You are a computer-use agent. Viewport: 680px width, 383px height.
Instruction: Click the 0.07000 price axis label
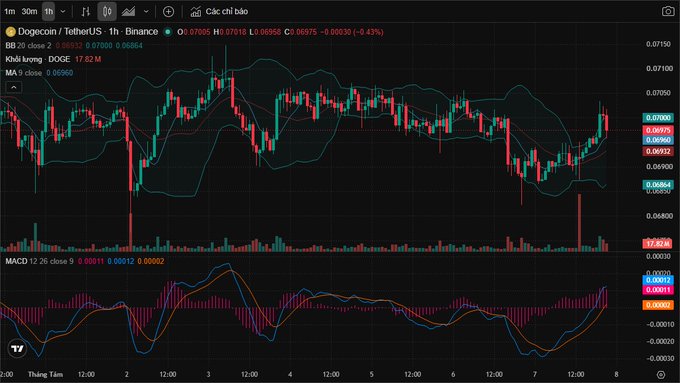click(658, 118)
